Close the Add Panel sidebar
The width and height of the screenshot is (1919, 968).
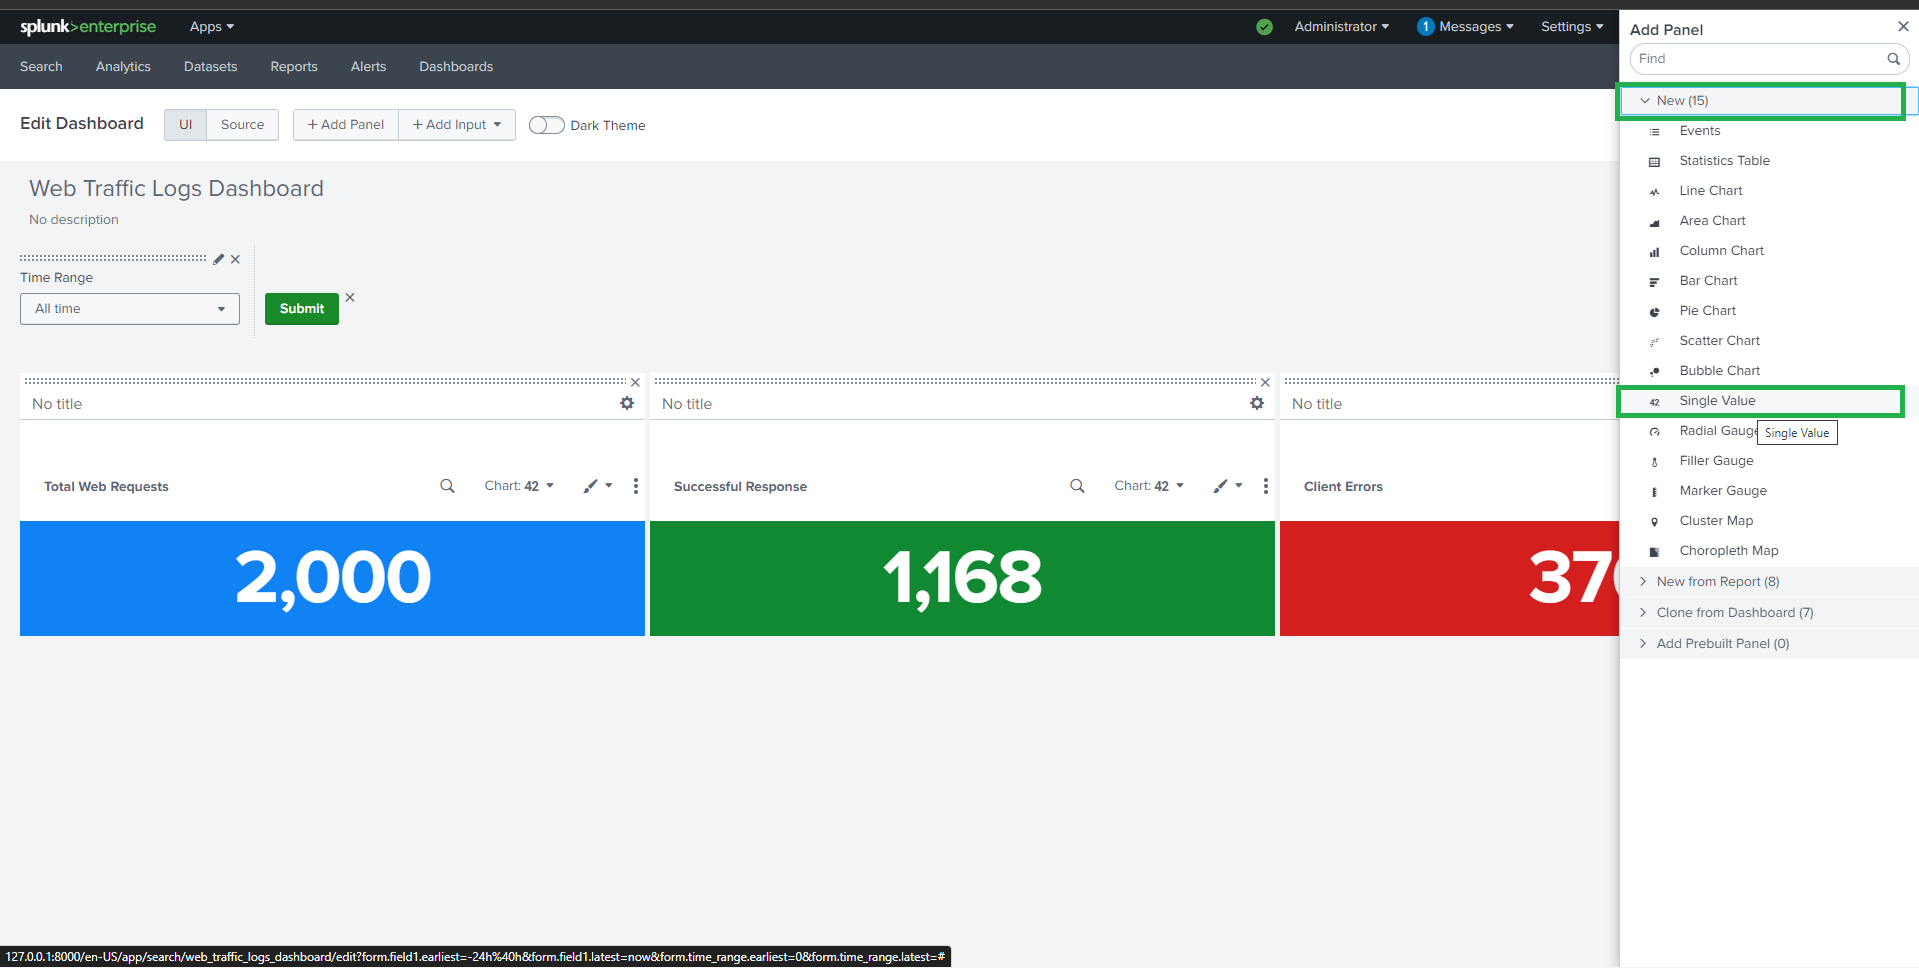click(1903, 27)
